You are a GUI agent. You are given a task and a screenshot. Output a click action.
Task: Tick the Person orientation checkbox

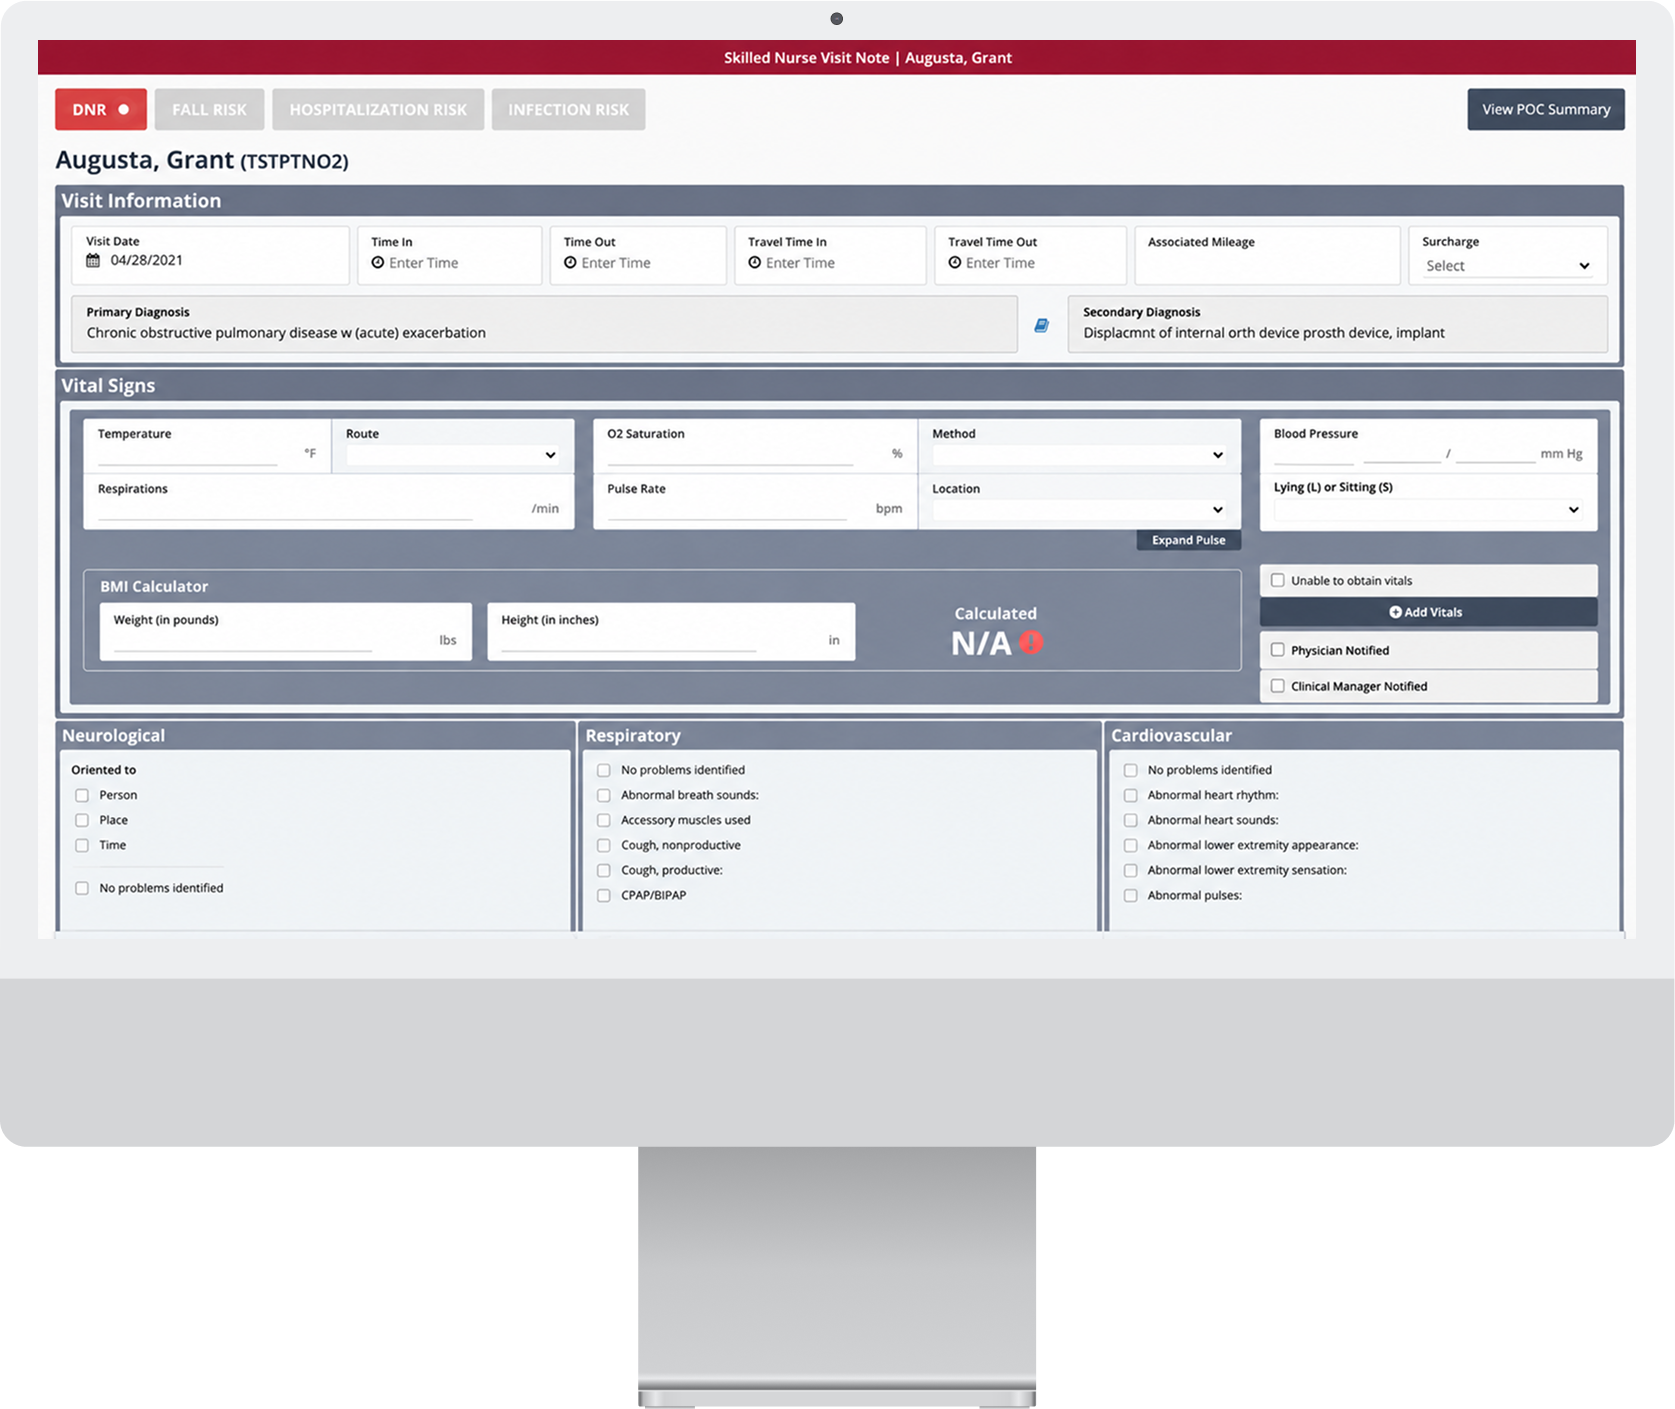coord(82,795)
